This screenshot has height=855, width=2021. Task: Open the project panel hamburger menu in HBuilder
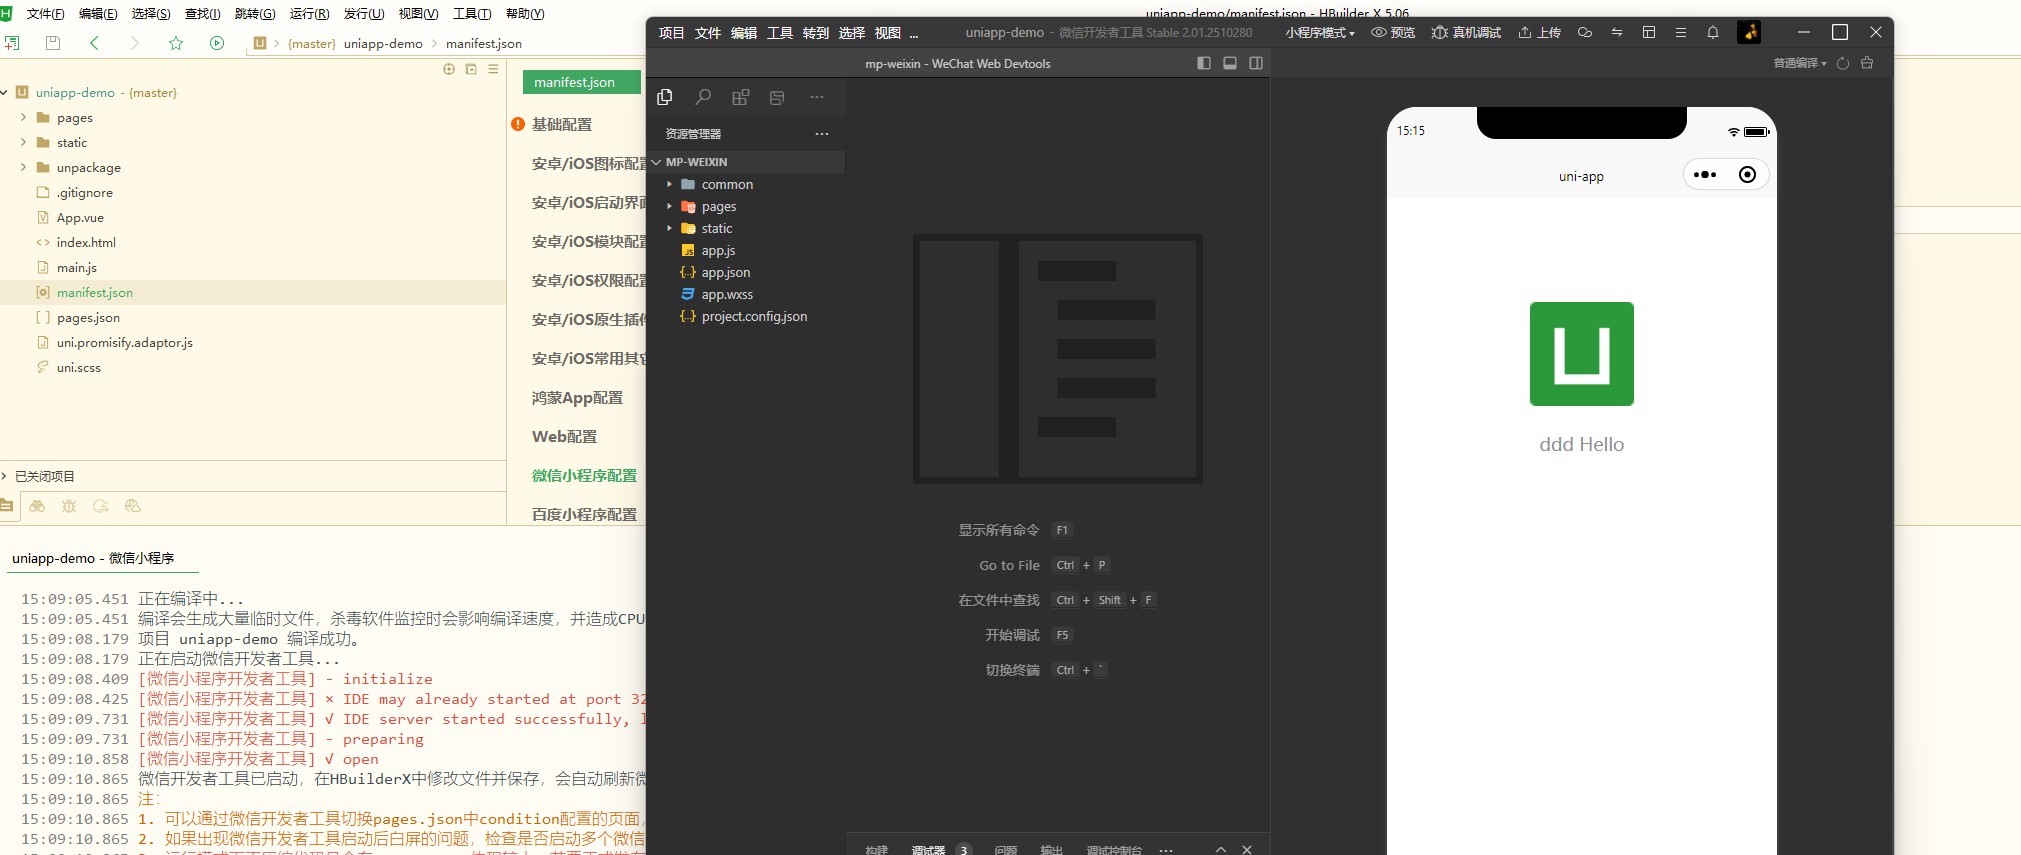[x=493, y=69]
